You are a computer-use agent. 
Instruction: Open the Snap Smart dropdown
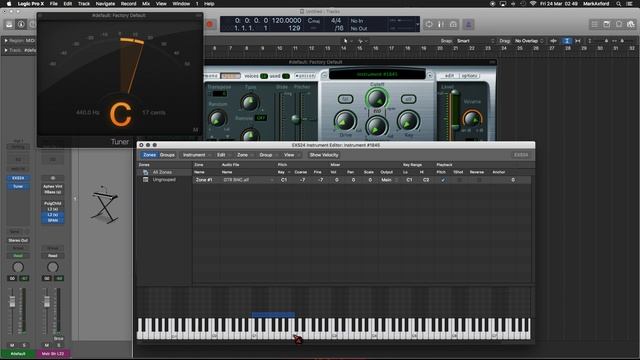point(475,41)
